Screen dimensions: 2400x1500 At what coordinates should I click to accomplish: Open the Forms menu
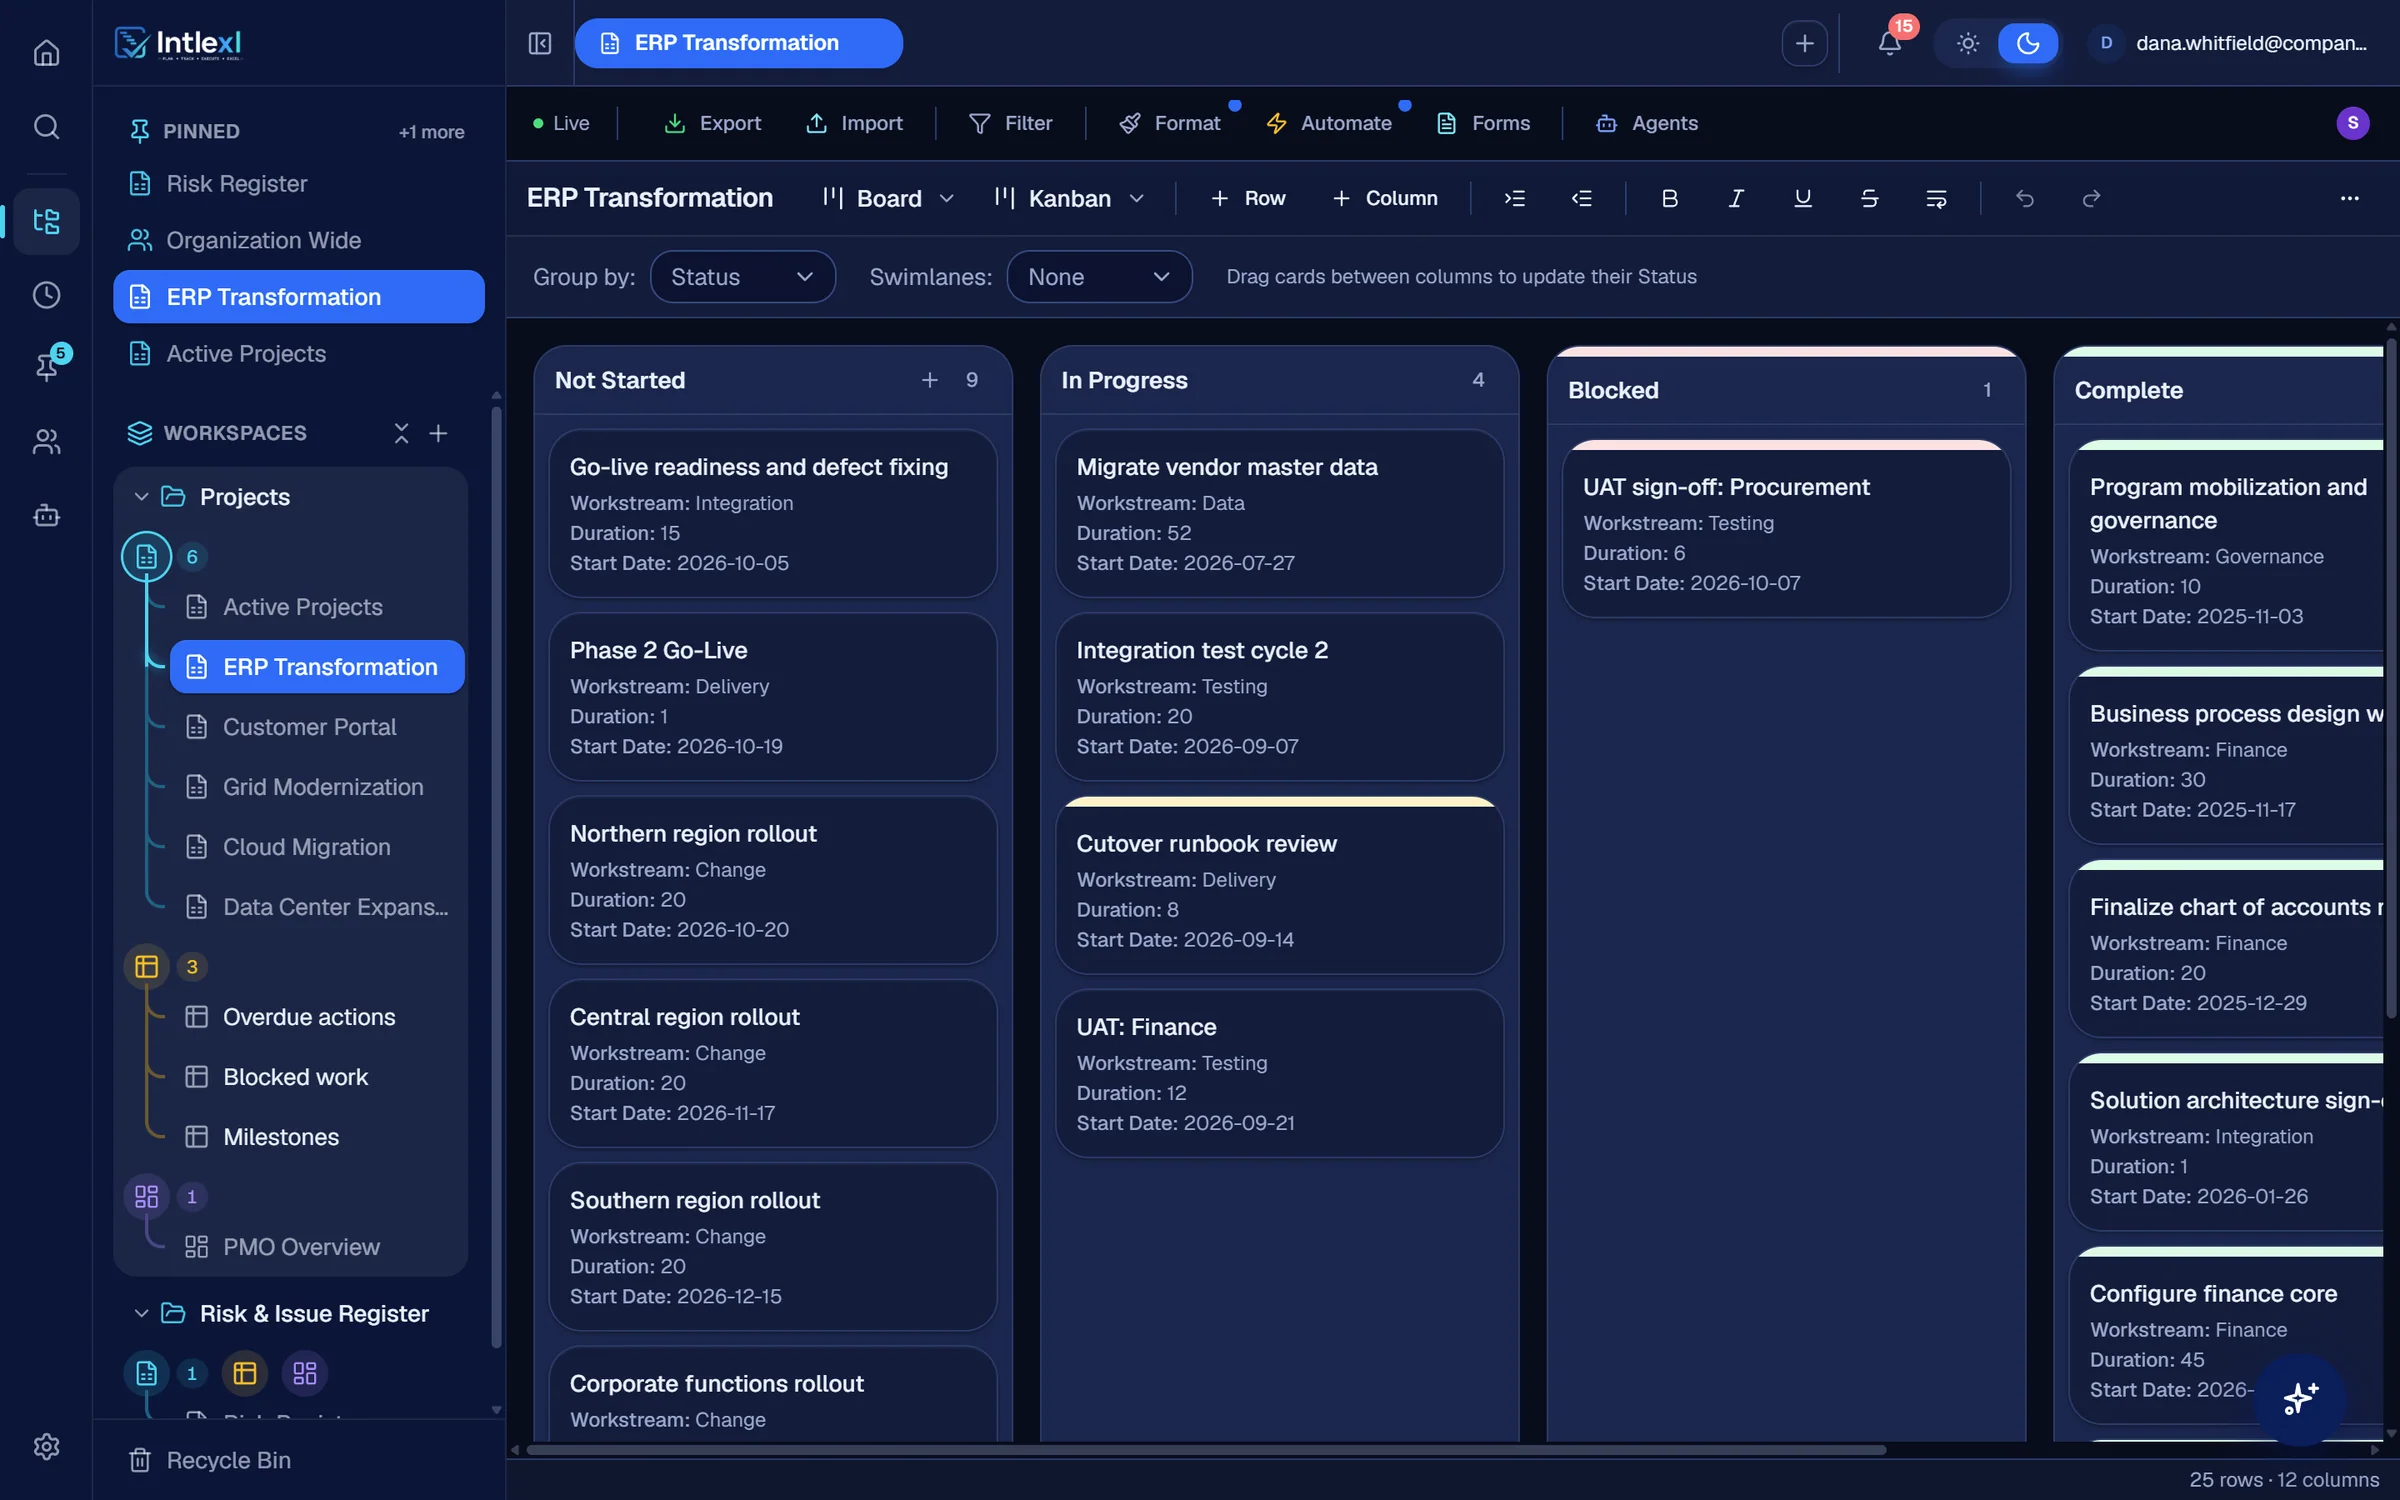point(1483,123)
